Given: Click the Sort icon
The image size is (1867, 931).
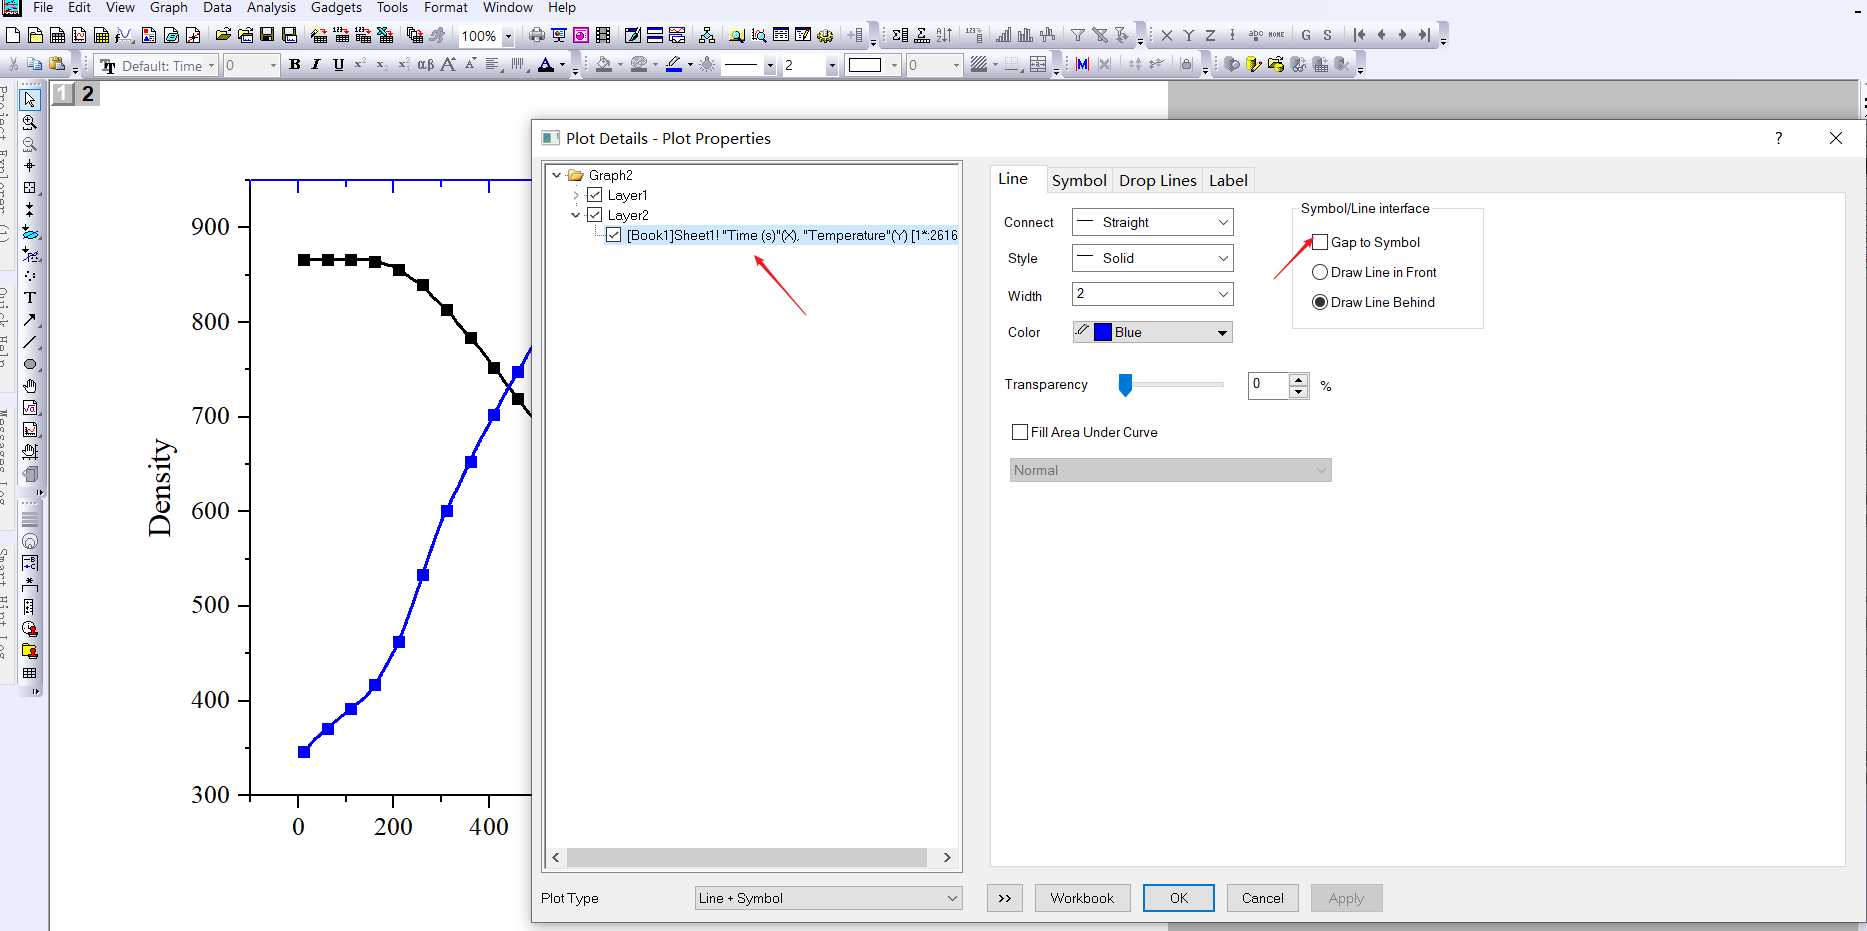Looking at the screenshot, I should point(944,35).
